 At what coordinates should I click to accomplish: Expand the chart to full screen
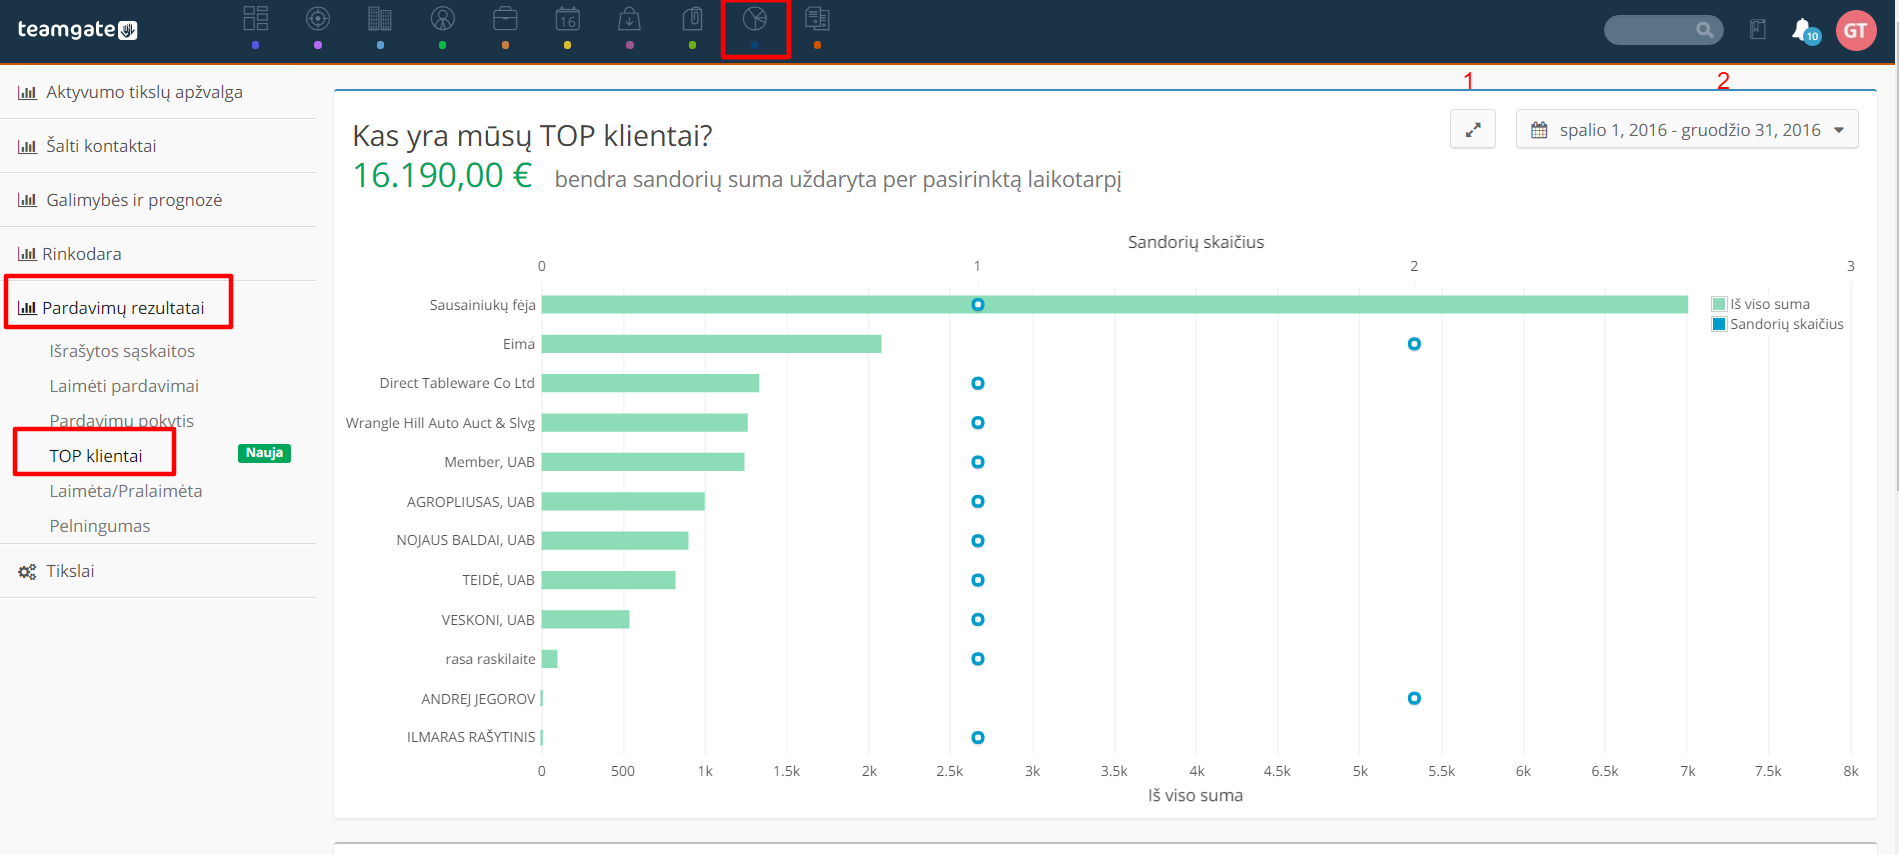(x=1473, y=129)
